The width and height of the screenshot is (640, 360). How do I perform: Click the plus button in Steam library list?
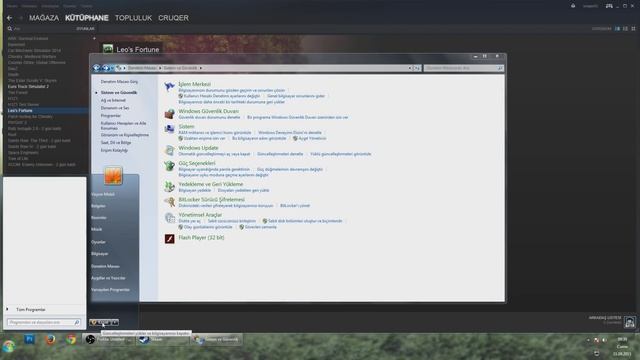94,38
